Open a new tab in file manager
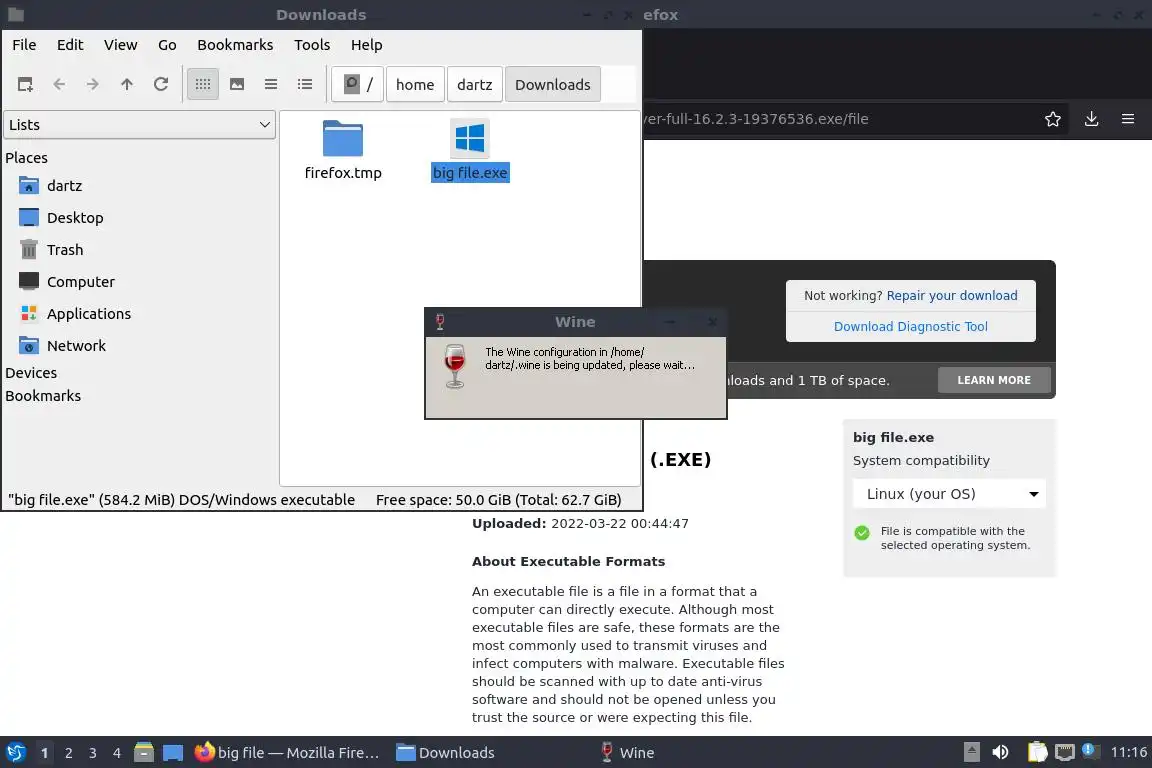 pyautogui.click(x=25, y=85)
